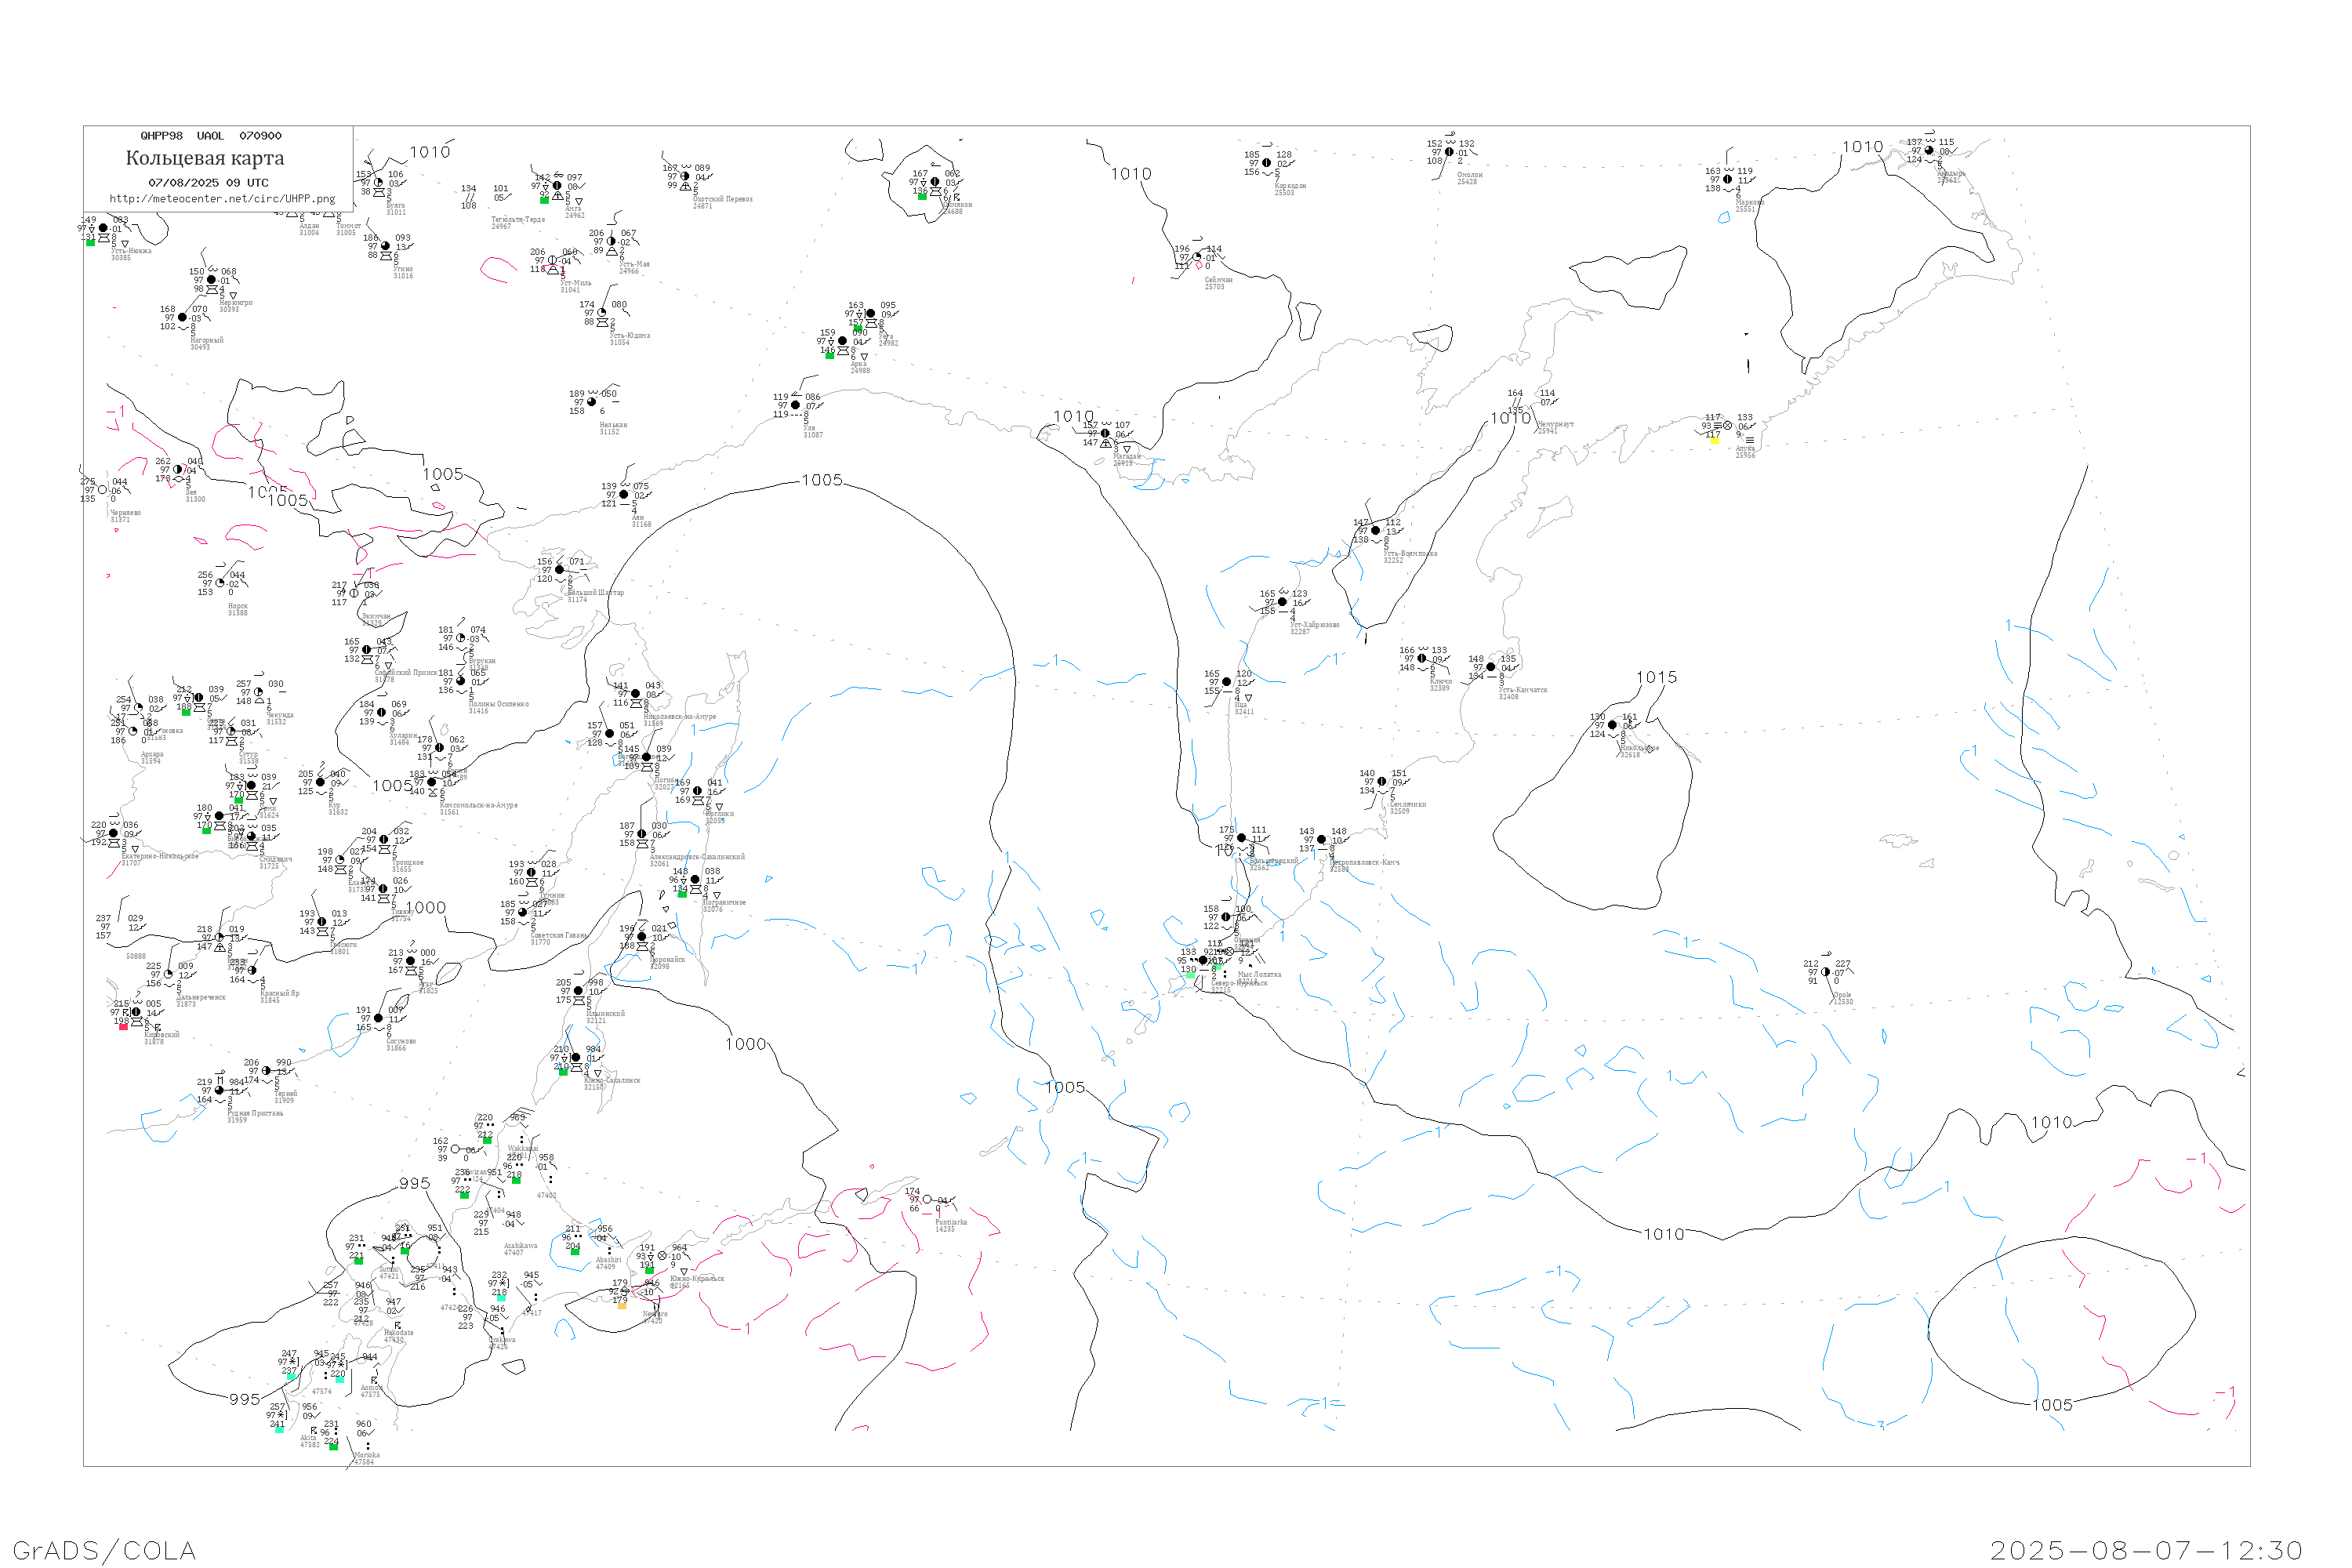
Task: Click the red square below Кировский station
Action: (123, 1027)
